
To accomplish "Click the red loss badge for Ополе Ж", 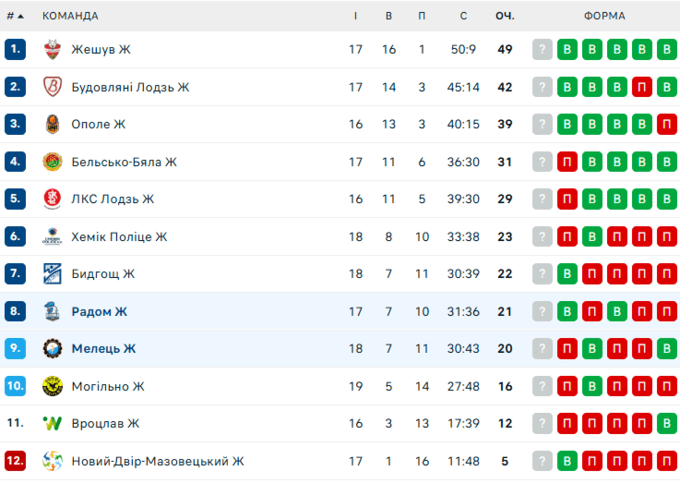I will pos(668,124).
